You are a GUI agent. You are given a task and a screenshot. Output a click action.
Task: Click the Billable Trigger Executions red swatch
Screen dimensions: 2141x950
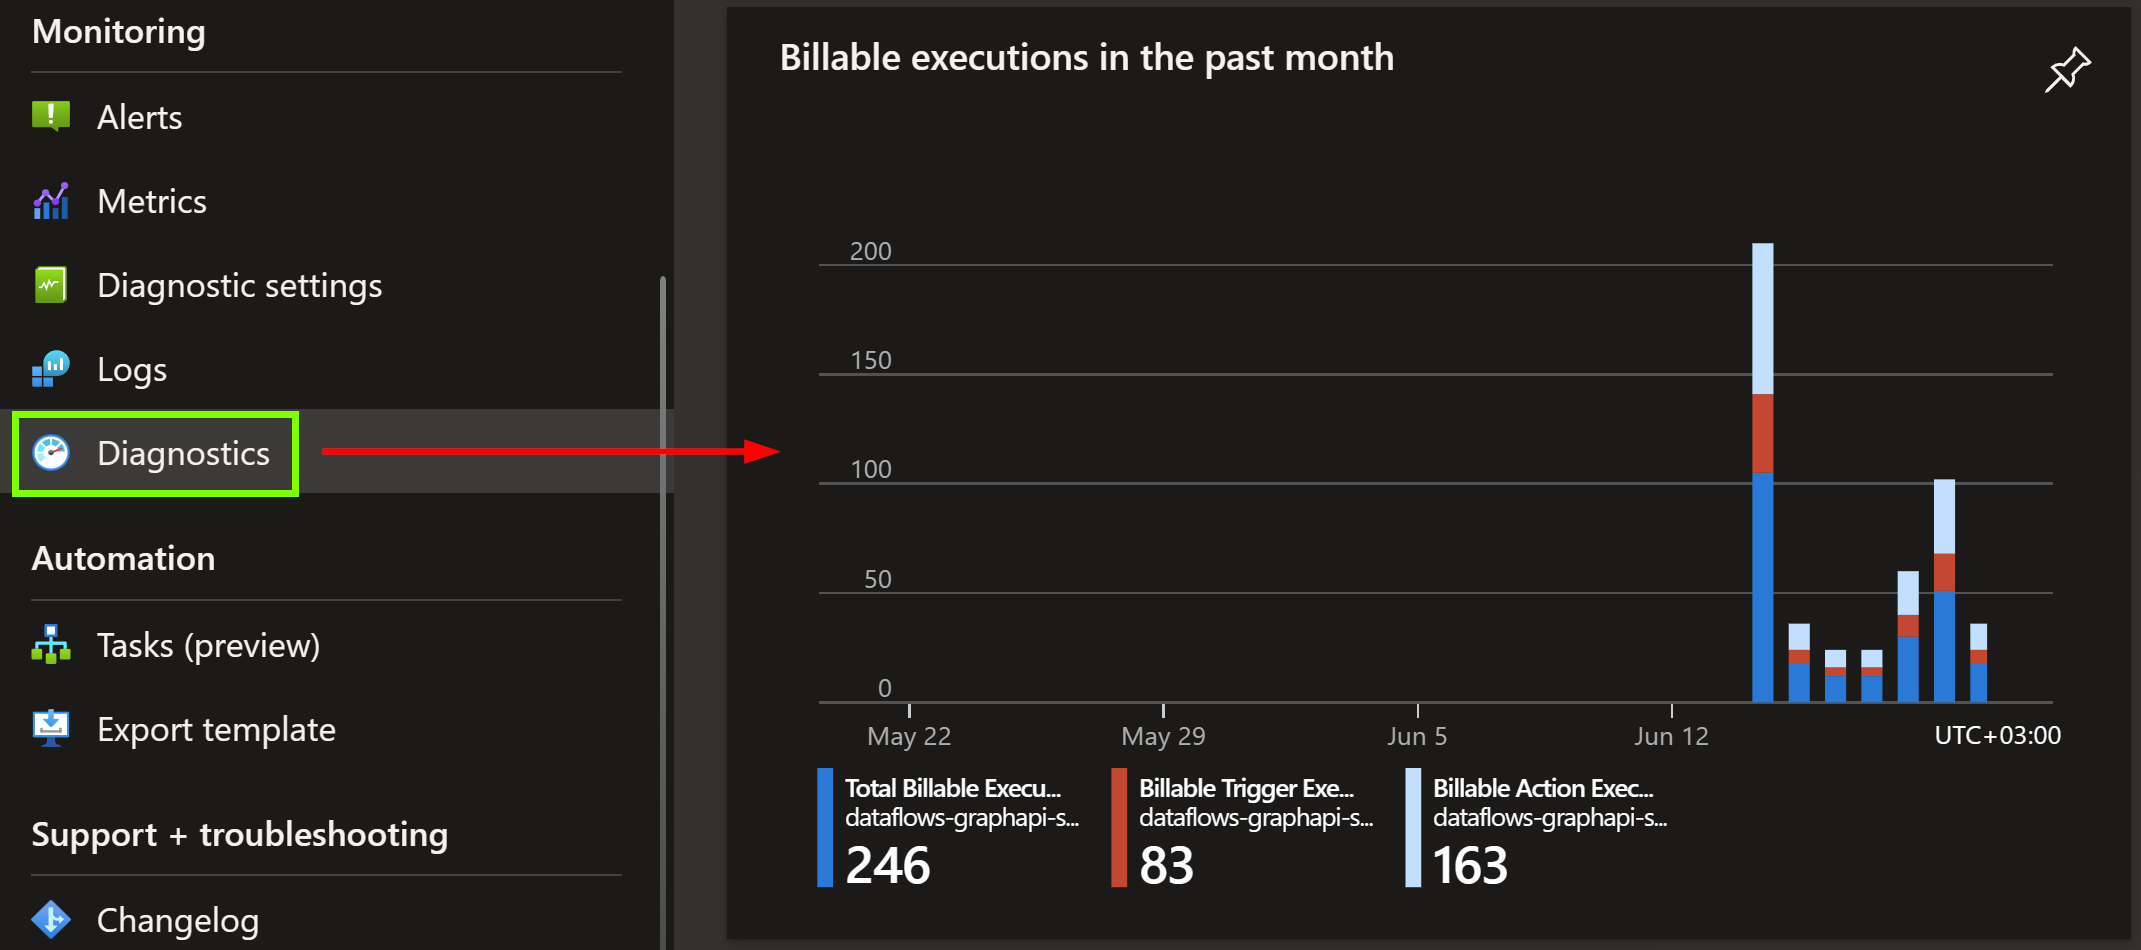click(x=1119, y=827)
